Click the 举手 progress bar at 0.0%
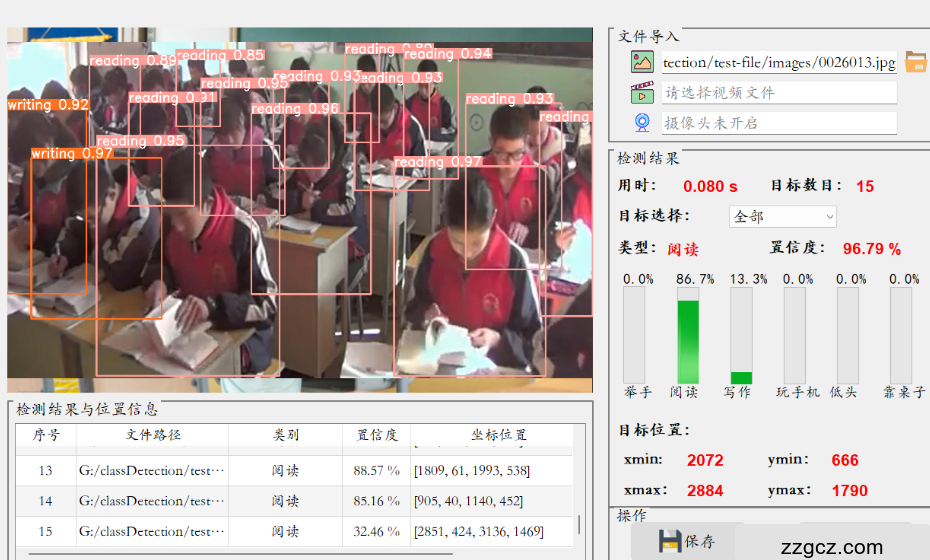 pos(634,336)
